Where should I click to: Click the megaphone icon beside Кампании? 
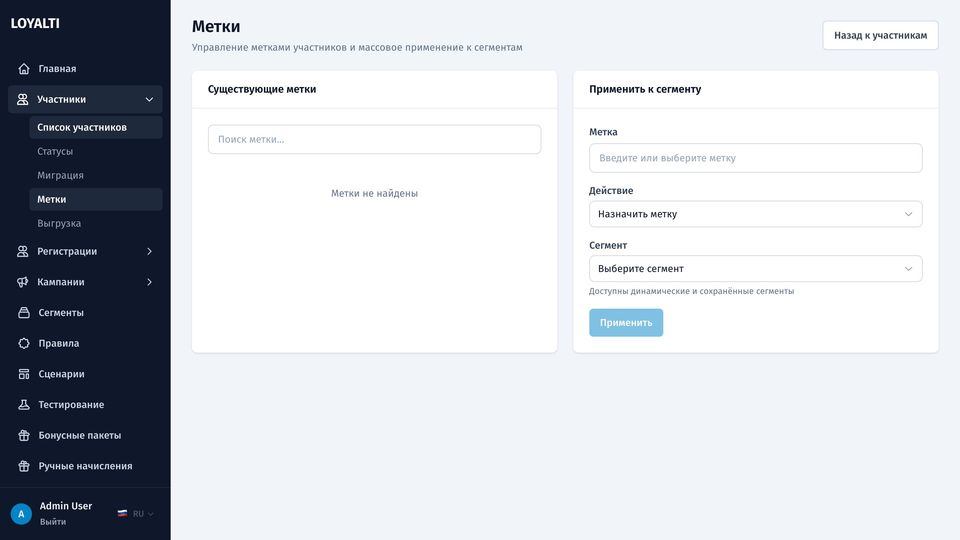pos(23,282)
